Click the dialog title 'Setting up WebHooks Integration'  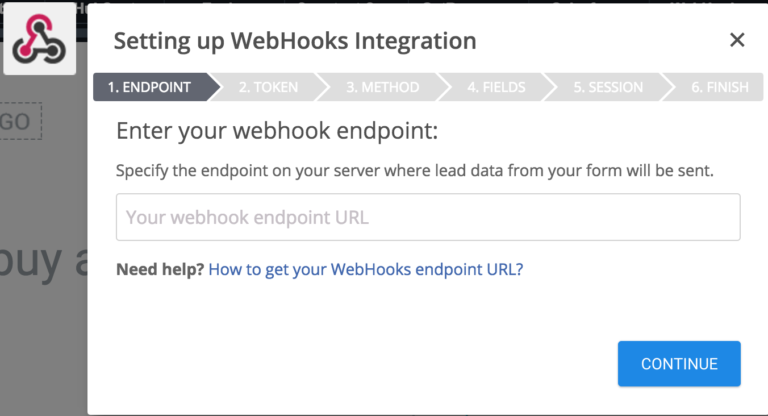(x=295, y=42)
